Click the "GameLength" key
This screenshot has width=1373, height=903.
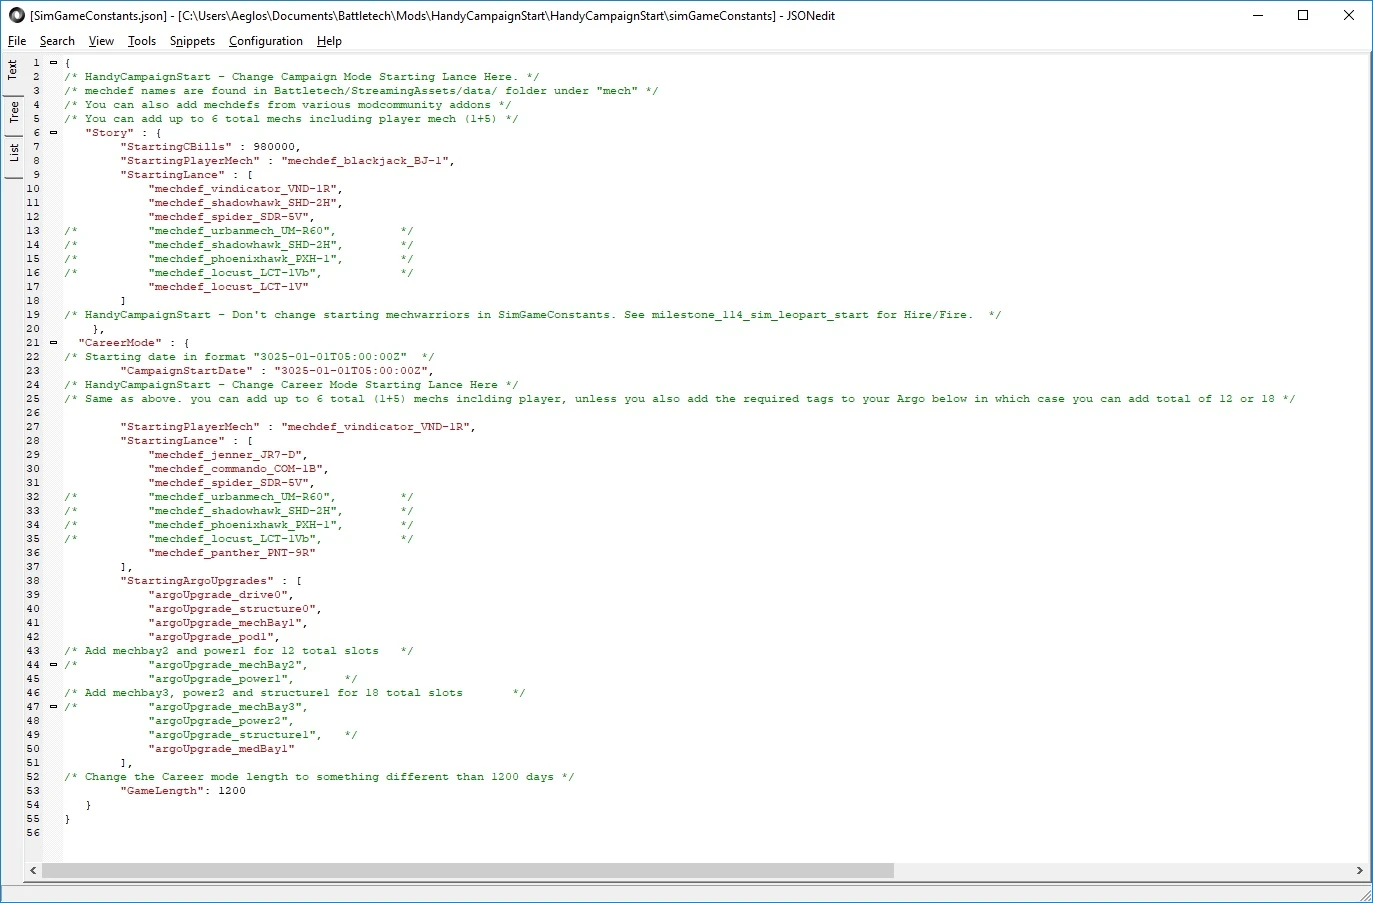tap(162, 790)
